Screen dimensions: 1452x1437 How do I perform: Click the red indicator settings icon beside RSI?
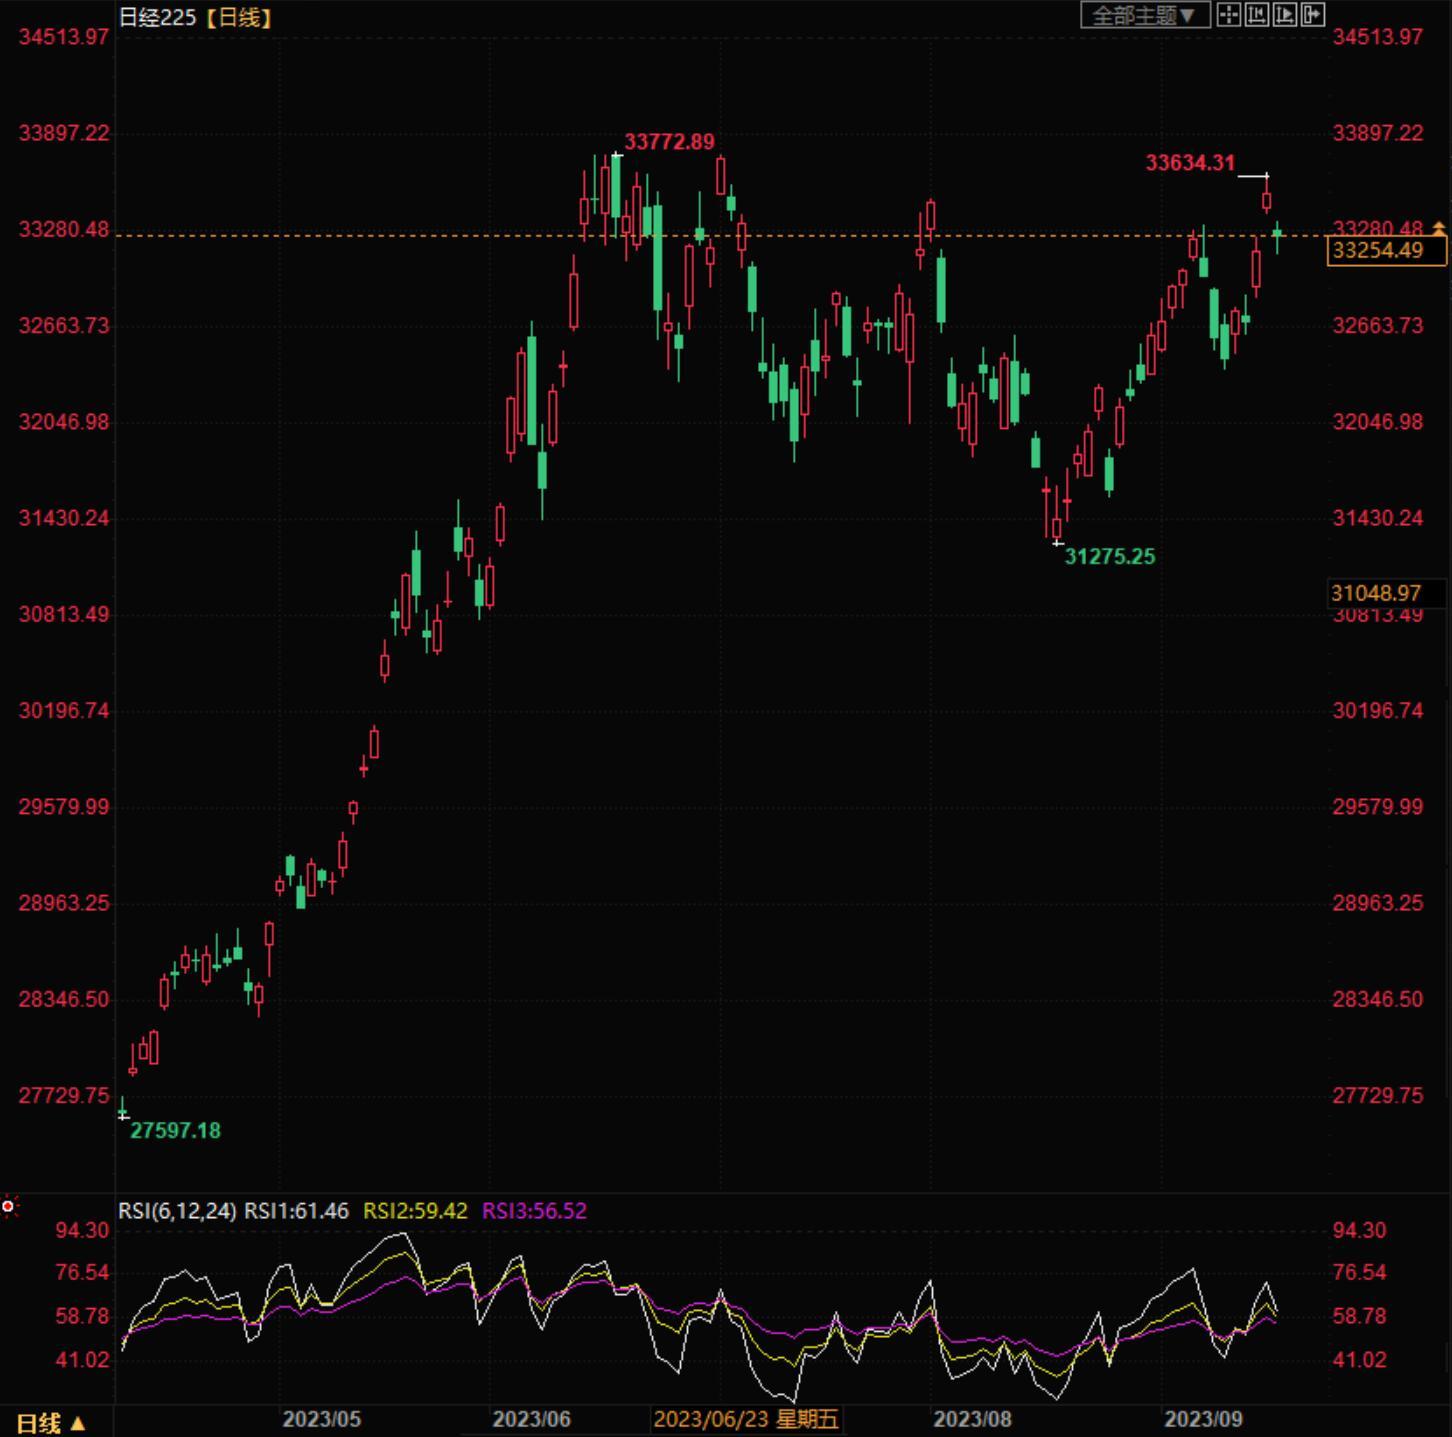click(9, 1207)
